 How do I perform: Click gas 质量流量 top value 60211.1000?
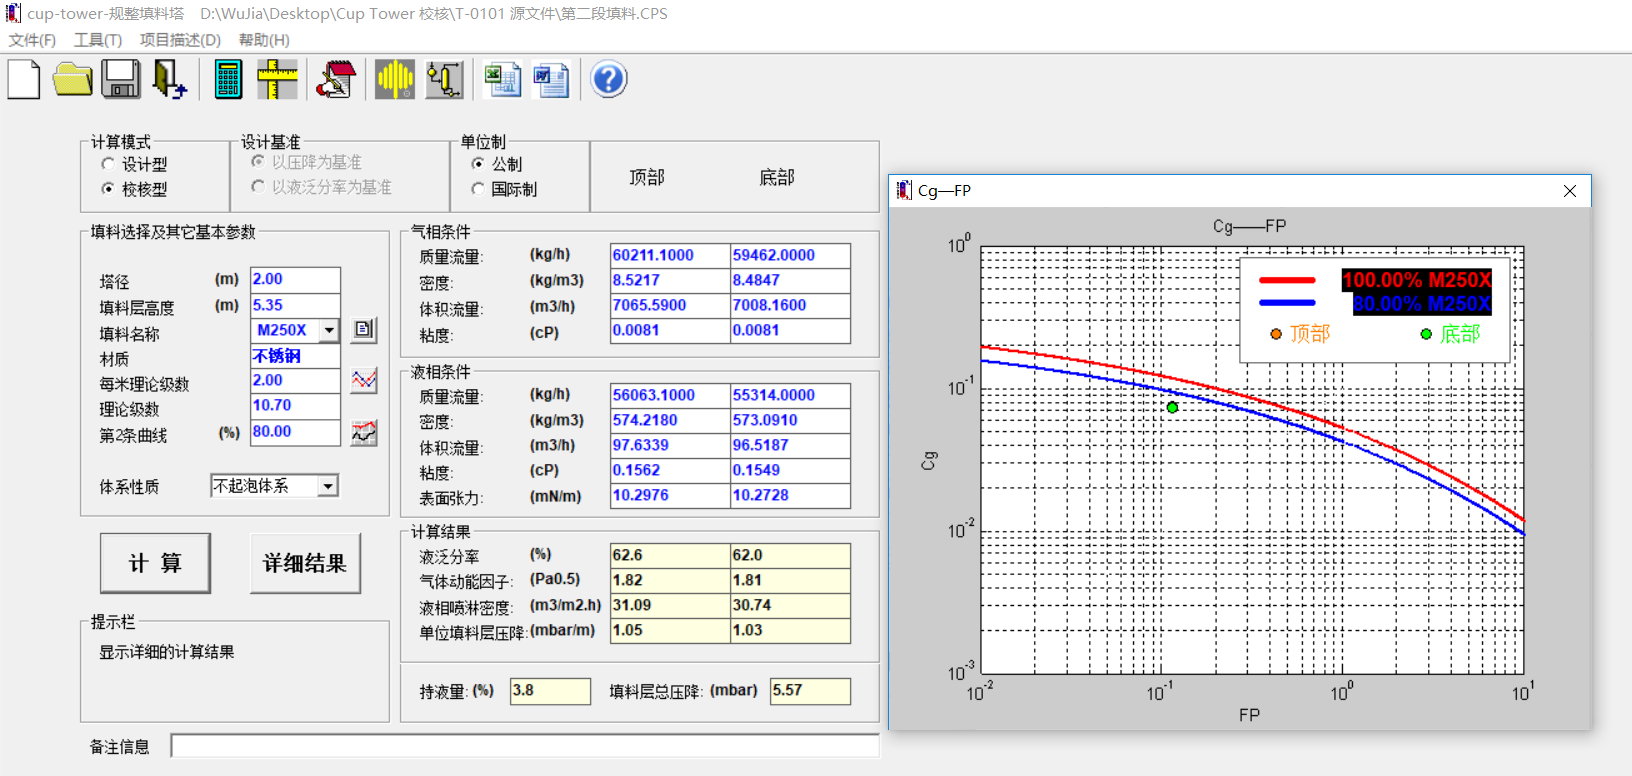[x=670, y=255]
